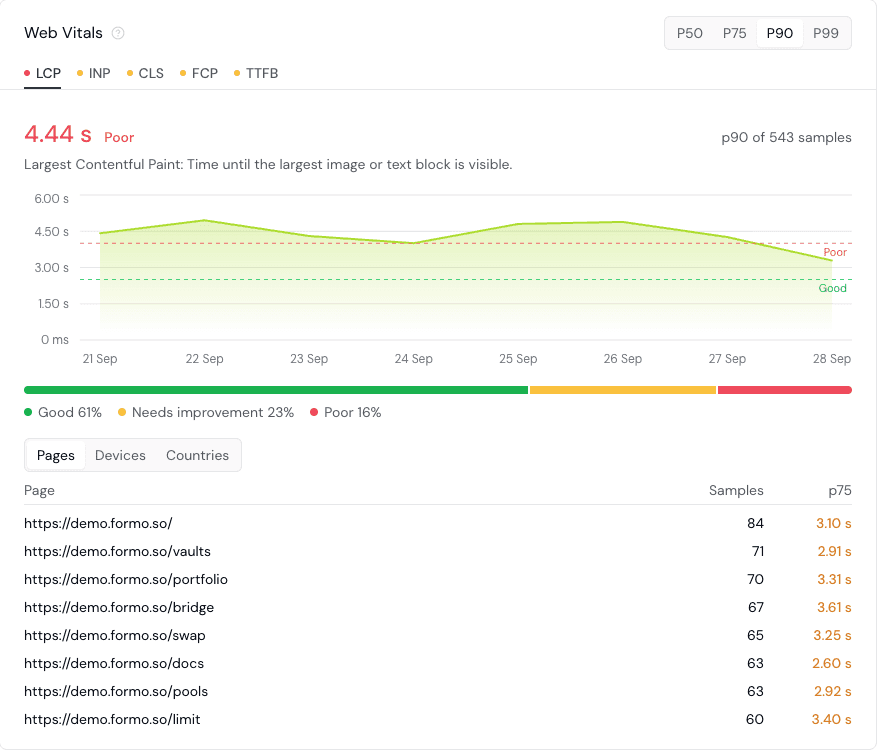Click the 22 Sep data point on chart
The height and width of the screenshot is (751, 878).
[x=204, y=220]
